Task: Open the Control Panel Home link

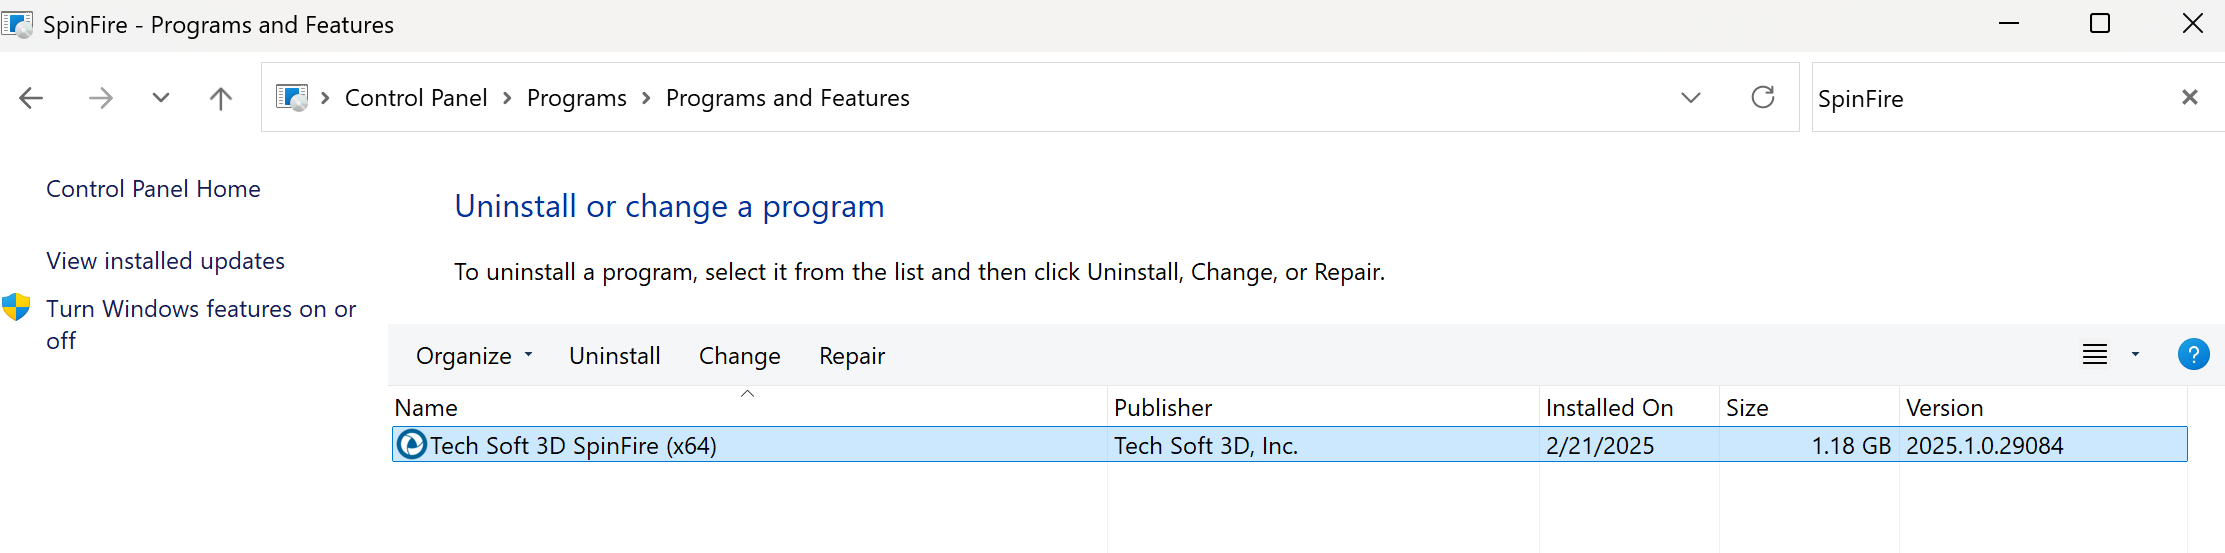Action: (x=153, y=189)
